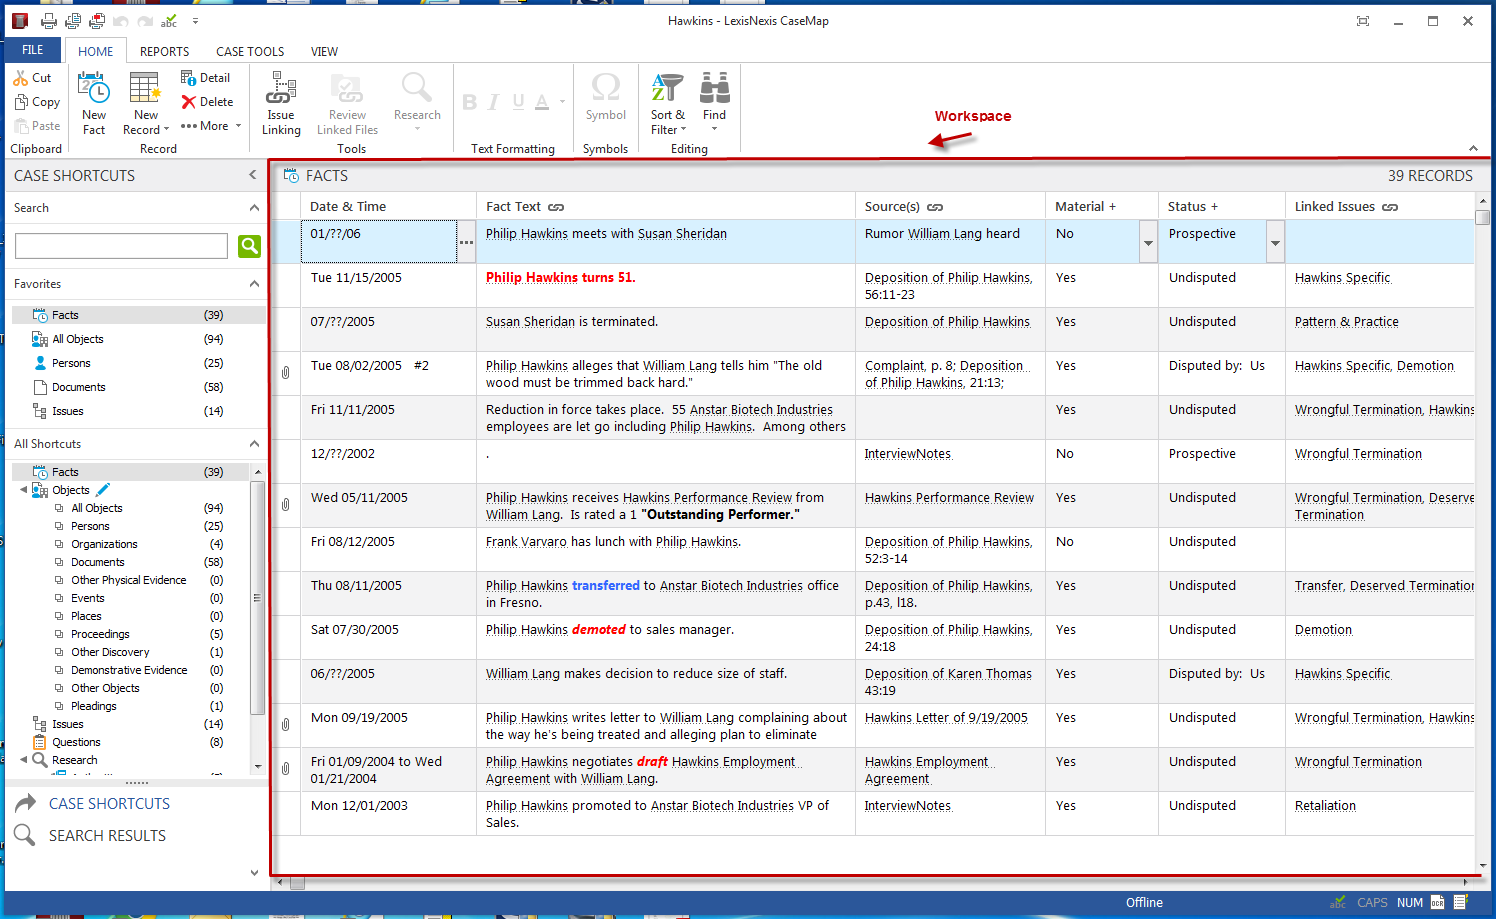The height and width of the screenshot is (919, 1496).
Task: Click the paperclip icon on the 08/02/2005 row
Action: [285, 372]
